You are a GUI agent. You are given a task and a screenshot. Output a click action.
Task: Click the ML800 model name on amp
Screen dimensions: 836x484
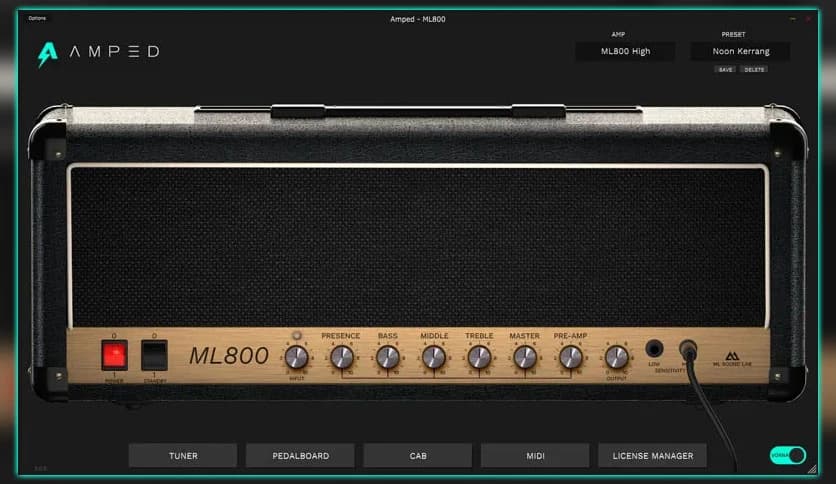click(229, 356)
